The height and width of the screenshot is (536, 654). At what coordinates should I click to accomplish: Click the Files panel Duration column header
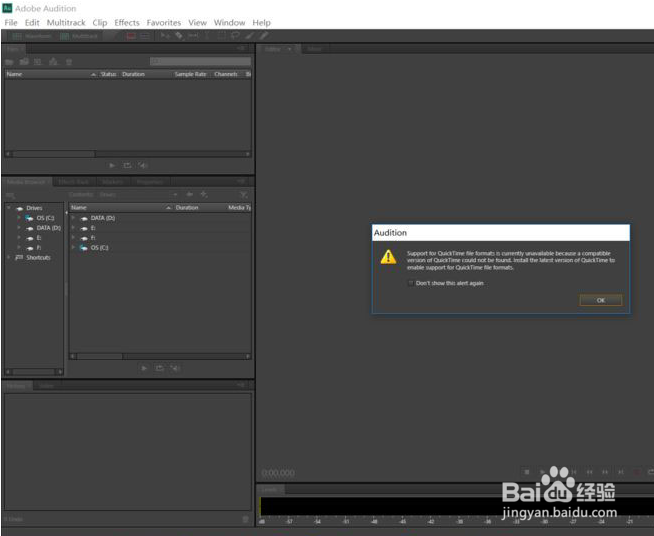point(133,74)
